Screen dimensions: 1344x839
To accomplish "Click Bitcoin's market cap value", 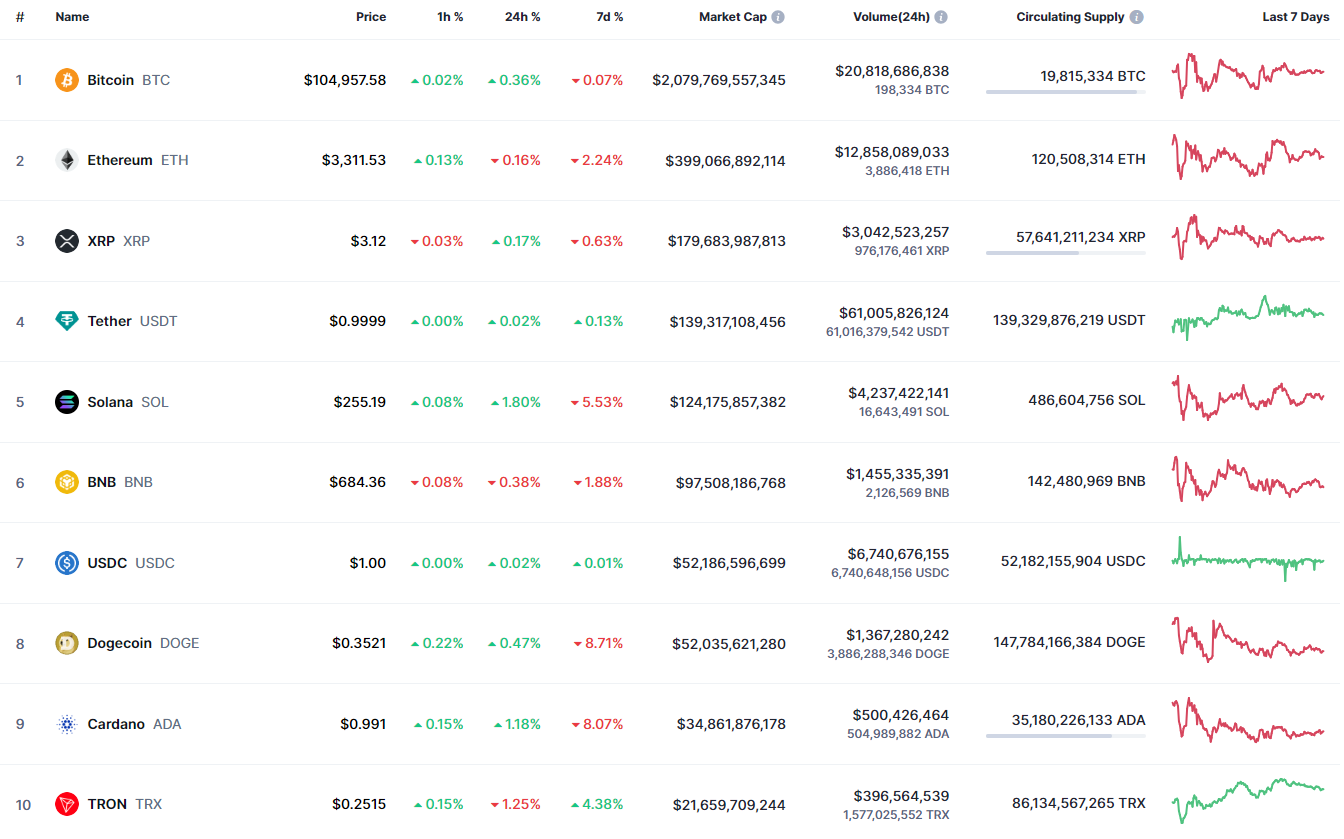I will (719, 80).
